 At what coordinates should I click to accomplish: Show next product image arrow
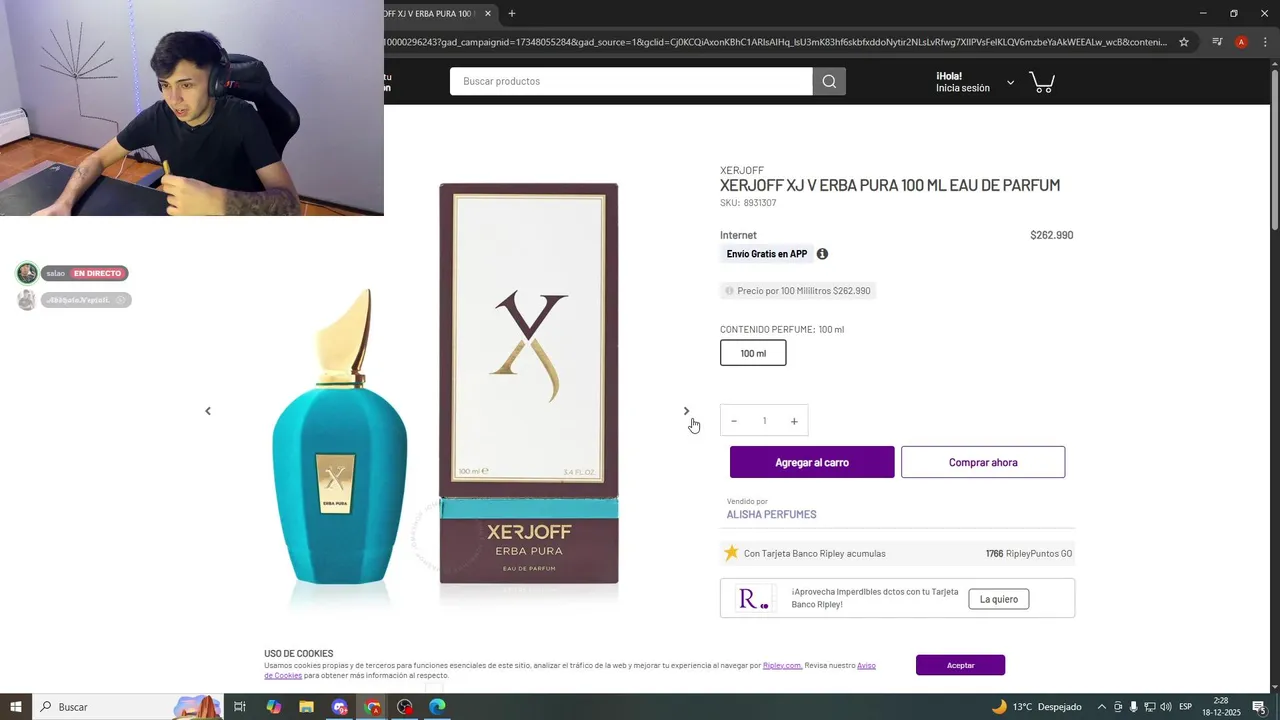click(x=686, y=411)
